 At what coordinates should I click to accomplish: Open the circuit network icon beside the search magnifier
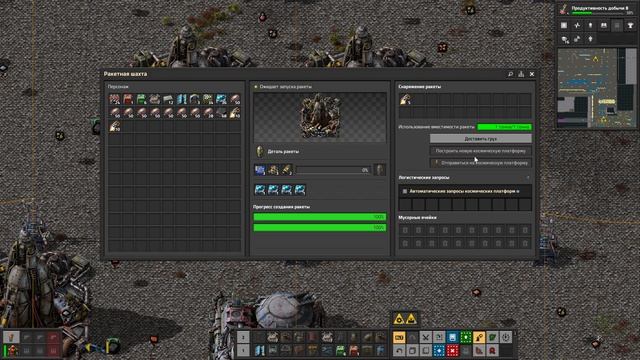click(521, 74)
